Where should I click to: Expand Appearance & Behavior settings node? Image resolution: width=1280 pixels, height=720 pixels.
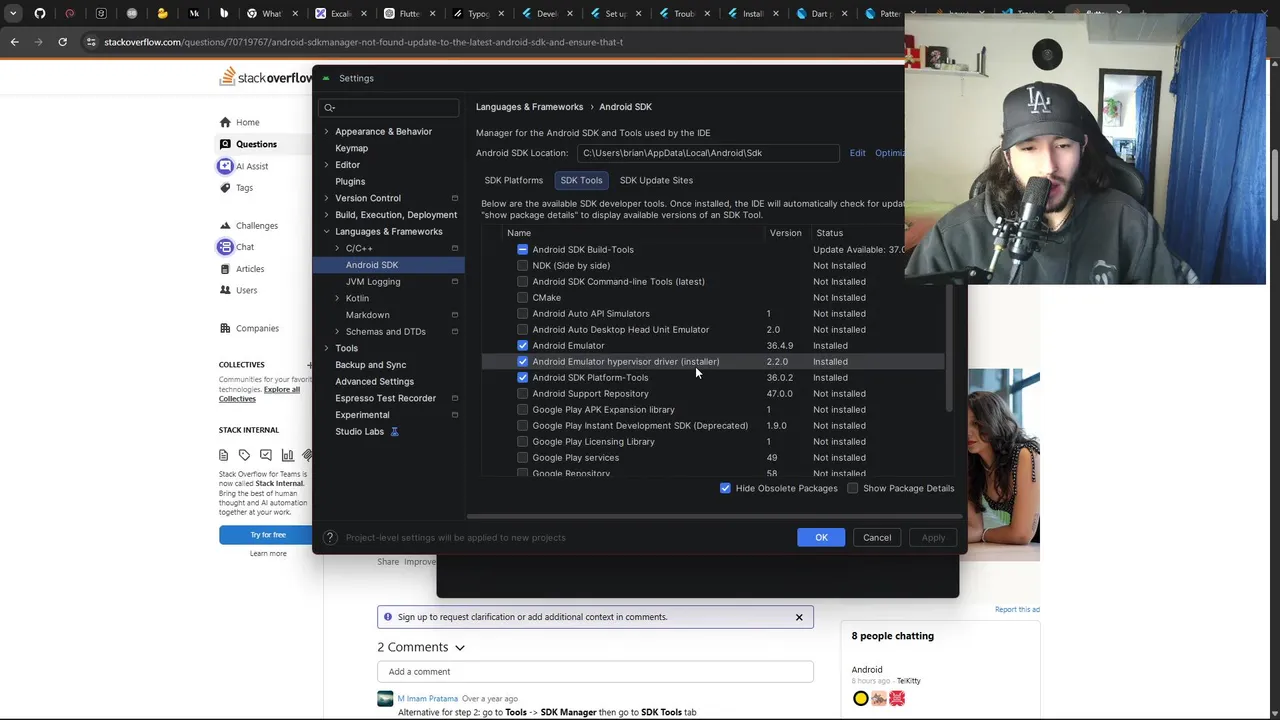coord(326,132)
